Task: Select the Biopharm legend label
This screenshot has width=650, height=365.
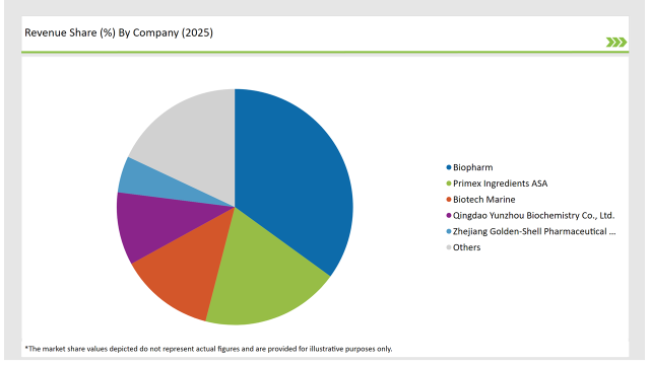Action: click(473, 168)
